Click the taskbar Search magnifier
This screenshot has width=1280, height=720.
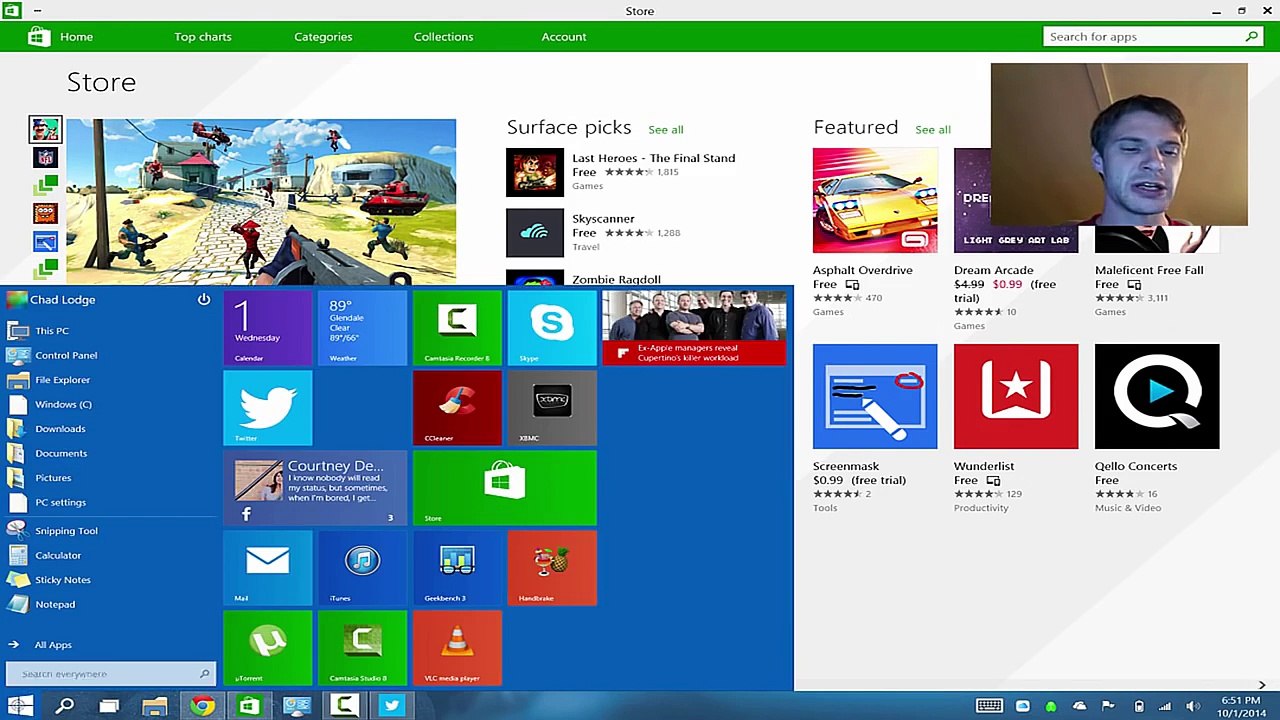[64, 706]
